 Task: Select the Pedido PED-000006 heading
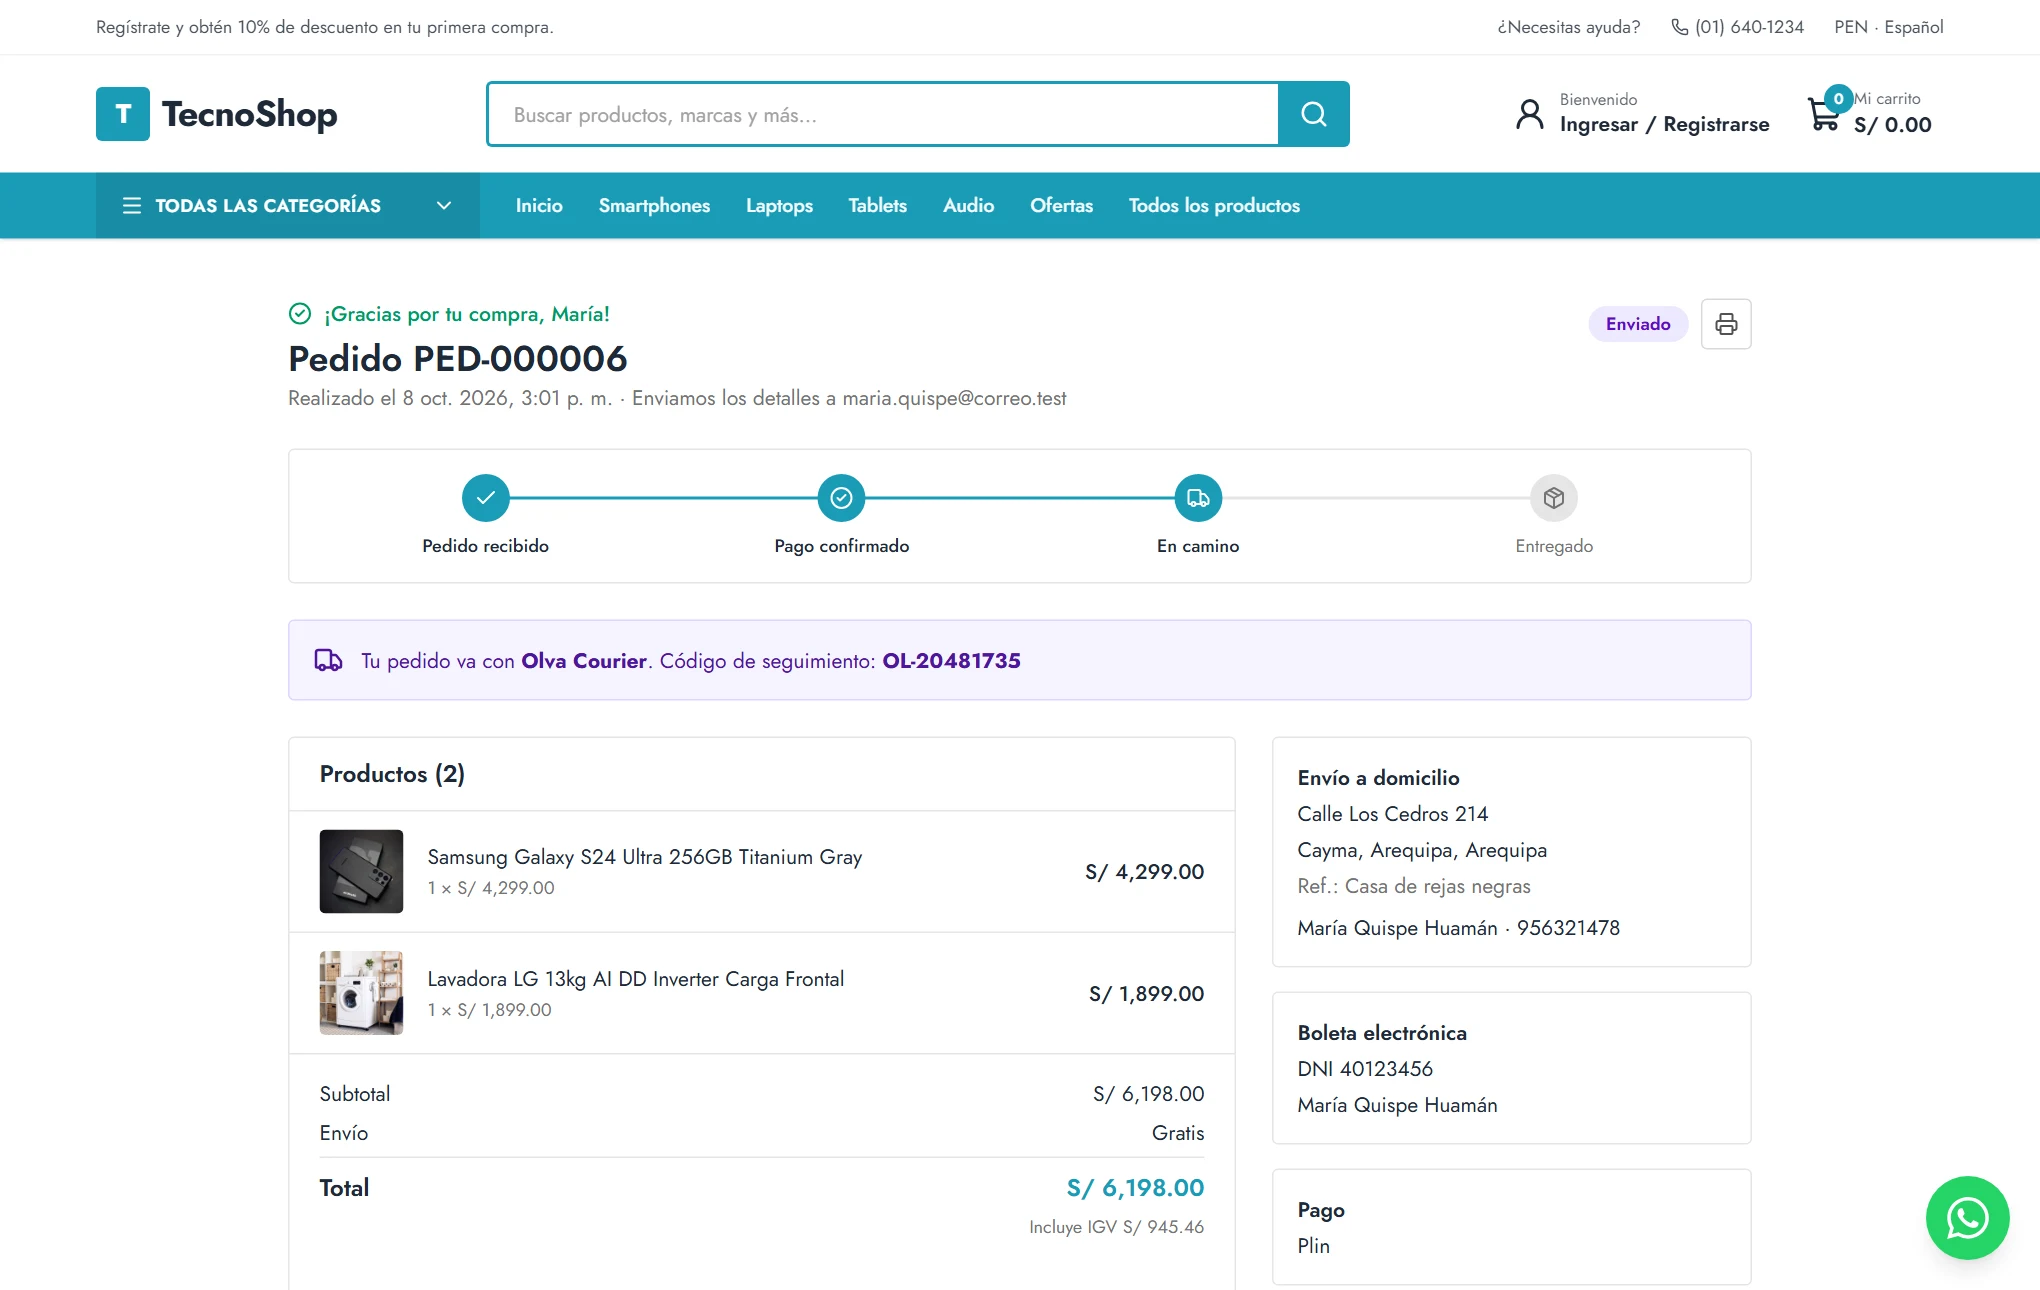458,358
